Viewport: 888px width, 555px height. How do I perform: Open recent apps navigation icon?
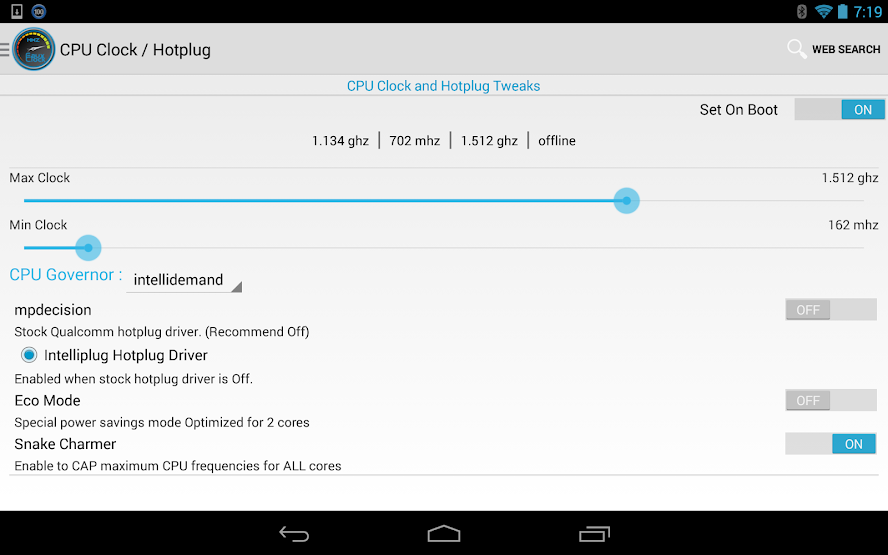point(594,533)
